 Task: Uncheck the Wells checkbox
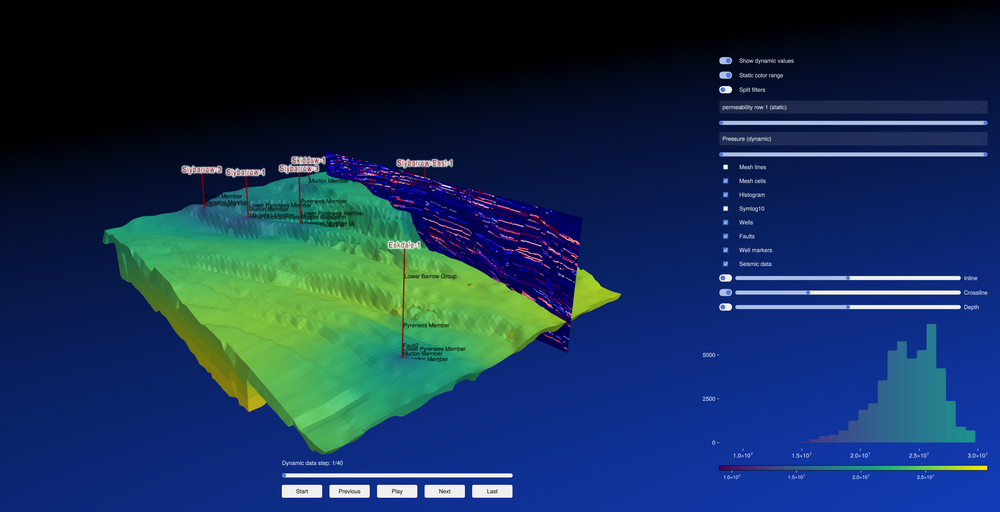tap(725, 223)
